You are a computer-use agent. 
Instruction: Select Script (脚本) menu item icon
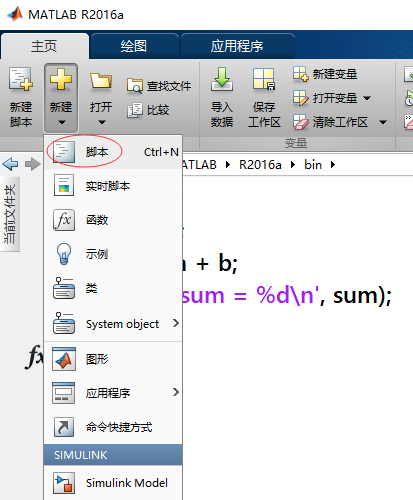click(64, 152)
